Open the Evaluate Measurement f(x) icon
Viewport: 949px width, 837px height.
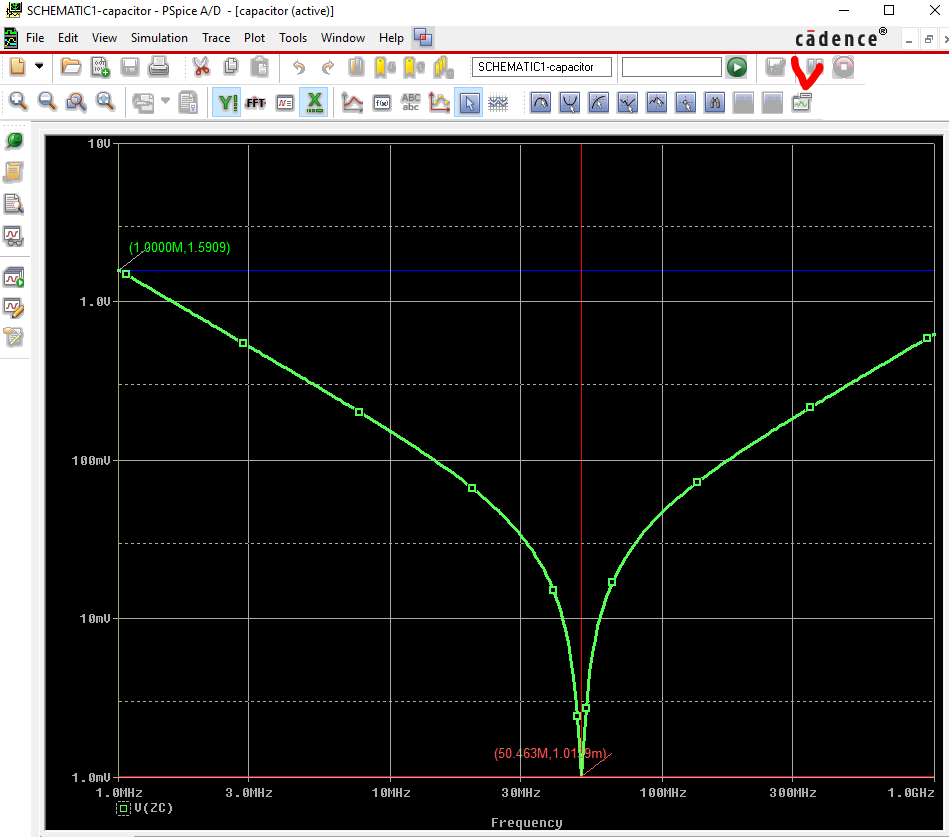[x=382, y=103]
